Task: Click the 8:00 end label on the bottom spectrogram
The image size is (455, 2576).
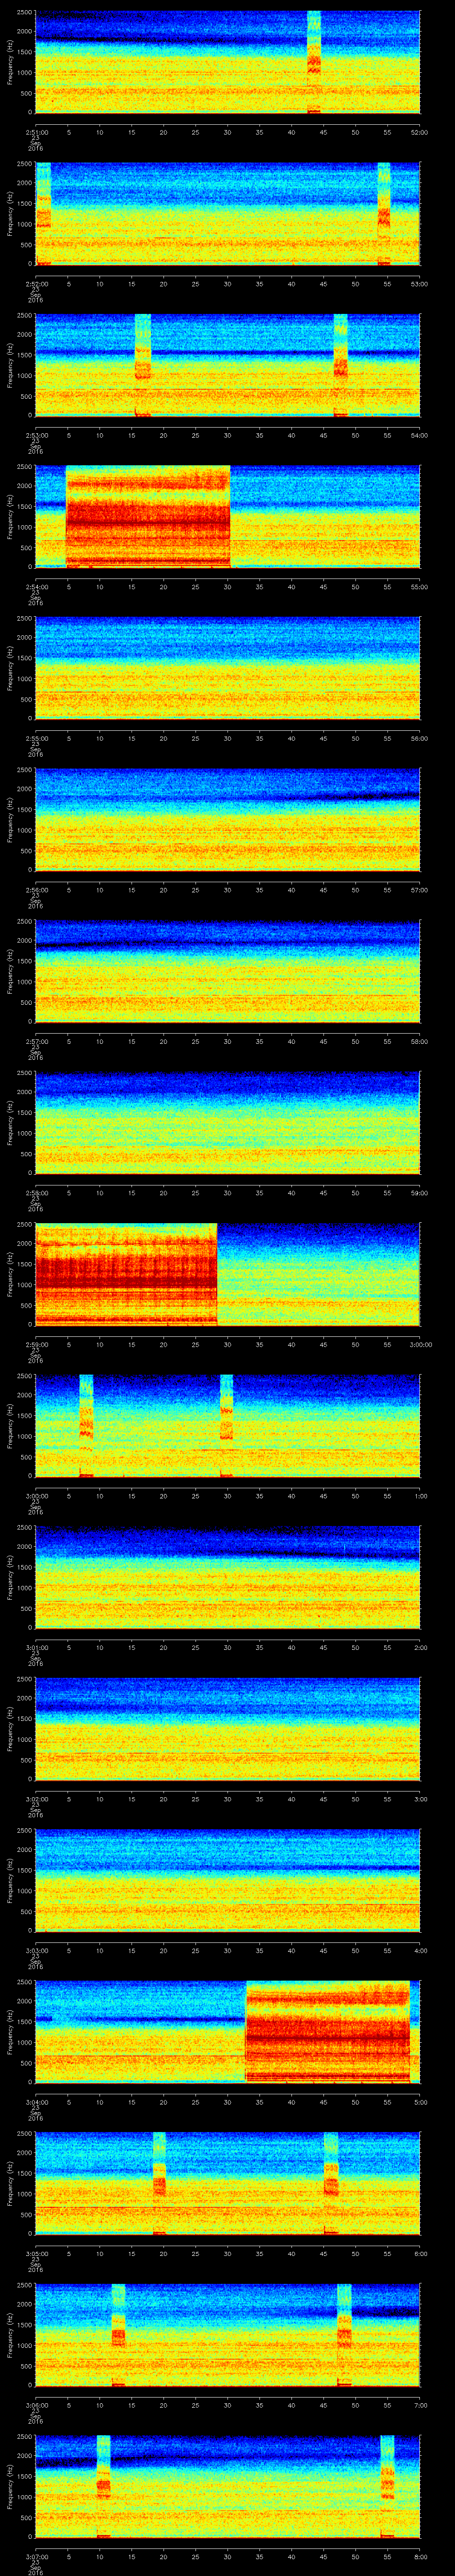Action: coord(420,2555)
